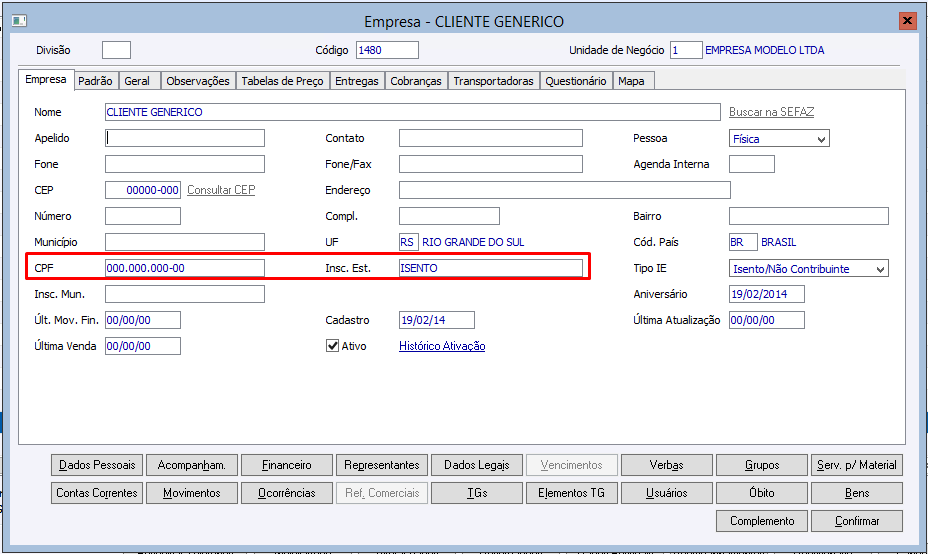928x554 pixels.
Task: Open the Grupos button
Action: (x=762, y=465)
